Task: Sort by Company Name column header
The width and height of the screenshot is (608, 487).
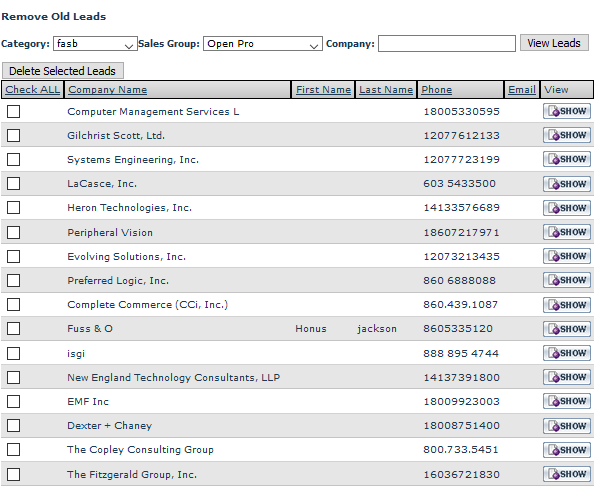Action: click(107, 90)
